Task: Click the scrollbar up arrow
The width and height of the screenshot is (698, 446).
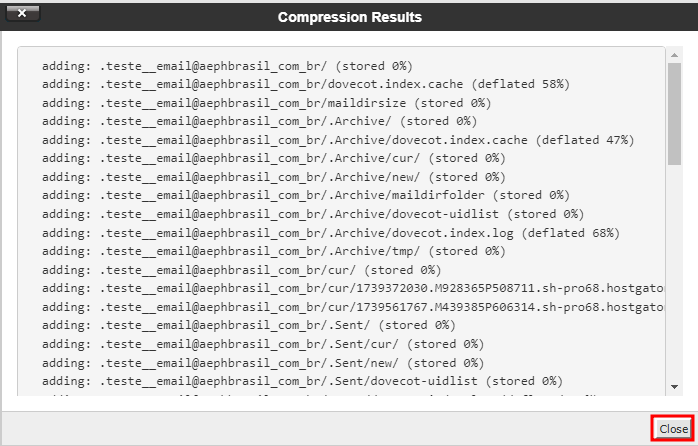Action: pyautogui.click(x=674, y=55)
